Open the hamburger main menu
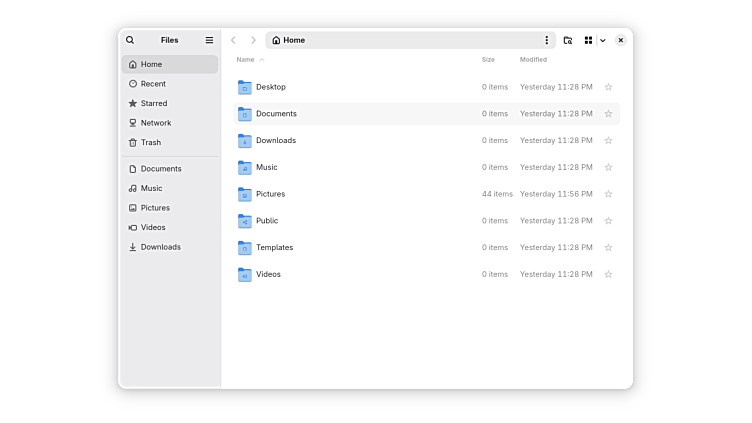Viewport: 752px width, 423px height. tap(209, 40)
